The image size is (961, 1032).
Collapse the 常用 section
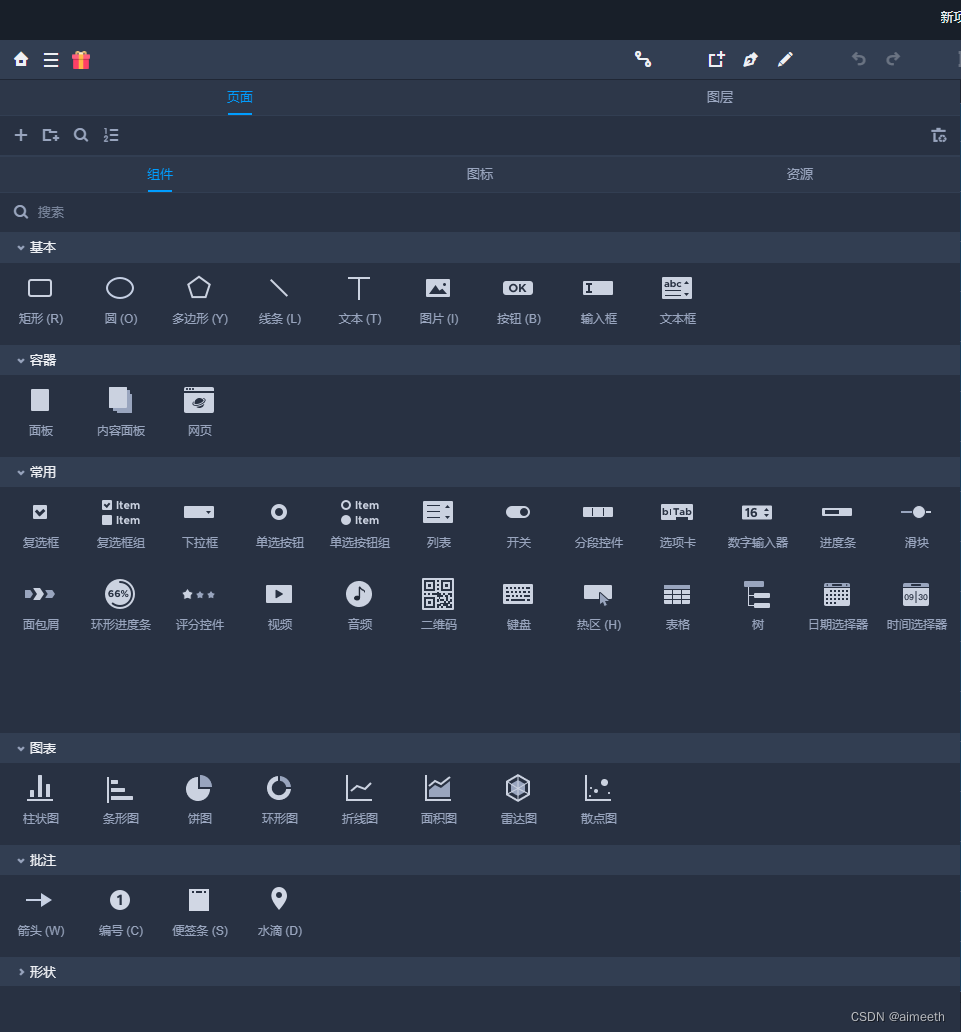[480, 472]
